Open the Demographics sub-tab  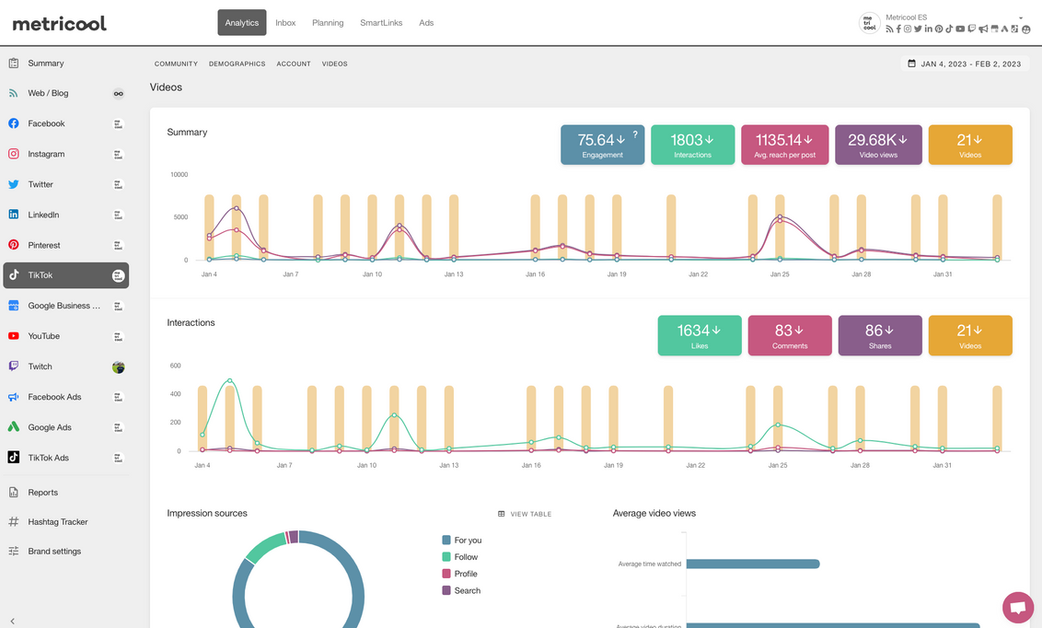click(x=237, y=64)
